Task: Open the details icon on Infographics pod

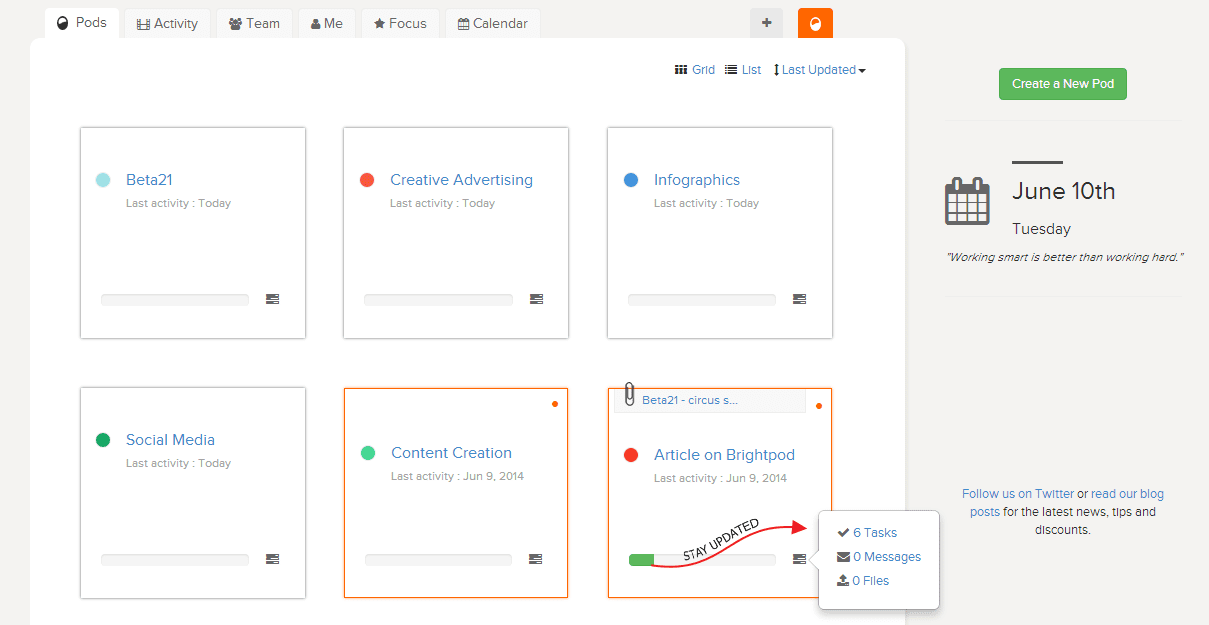Action: (x=799, y=299)
